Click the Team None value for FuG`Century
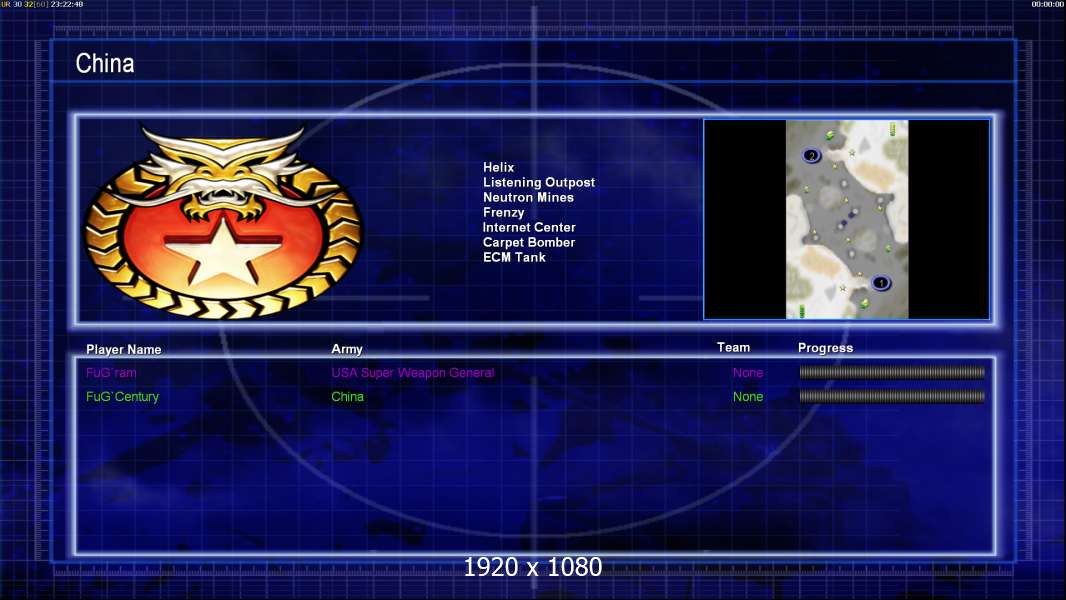This screenshot has height=600, width=1066. pos(748,396)
